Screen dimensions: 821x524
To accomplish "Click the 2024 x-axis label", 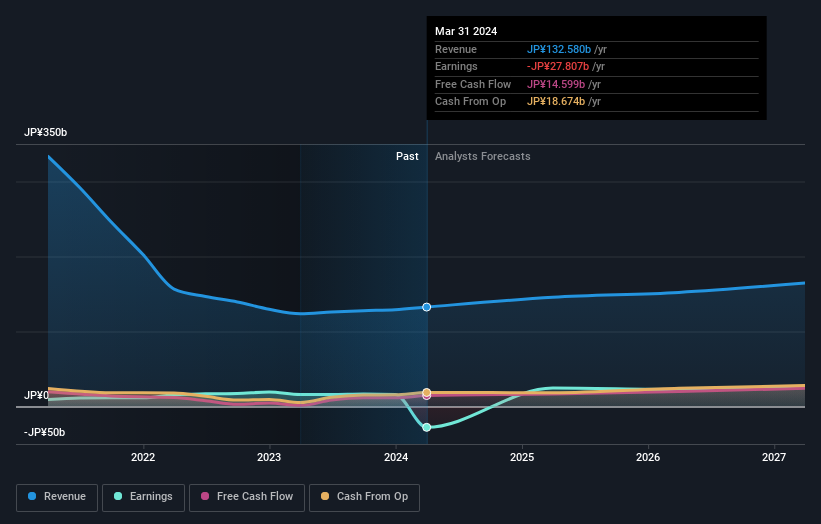I will tap(396, 457).
